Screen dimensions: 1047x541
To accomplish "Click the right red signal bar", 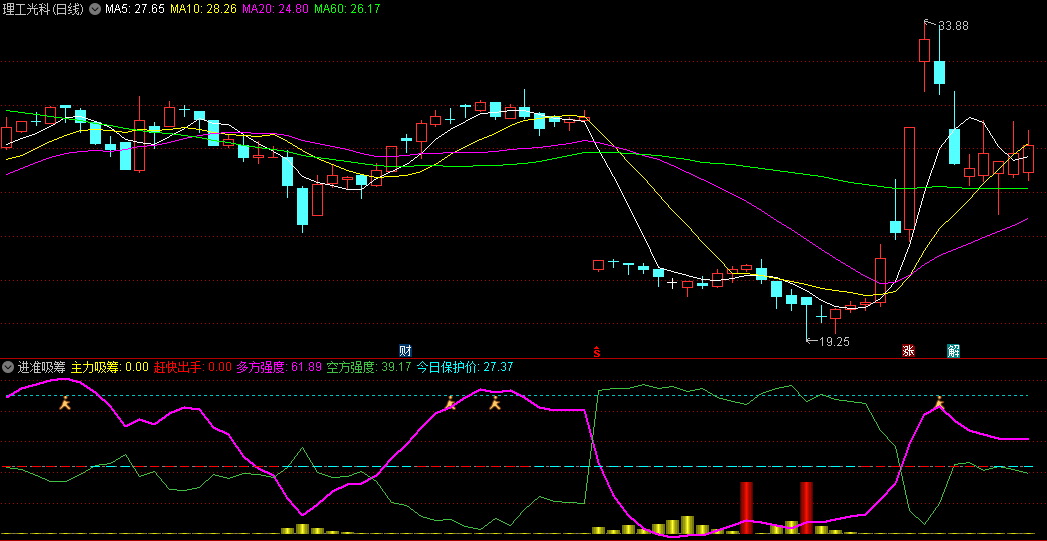I will (807, 508).
